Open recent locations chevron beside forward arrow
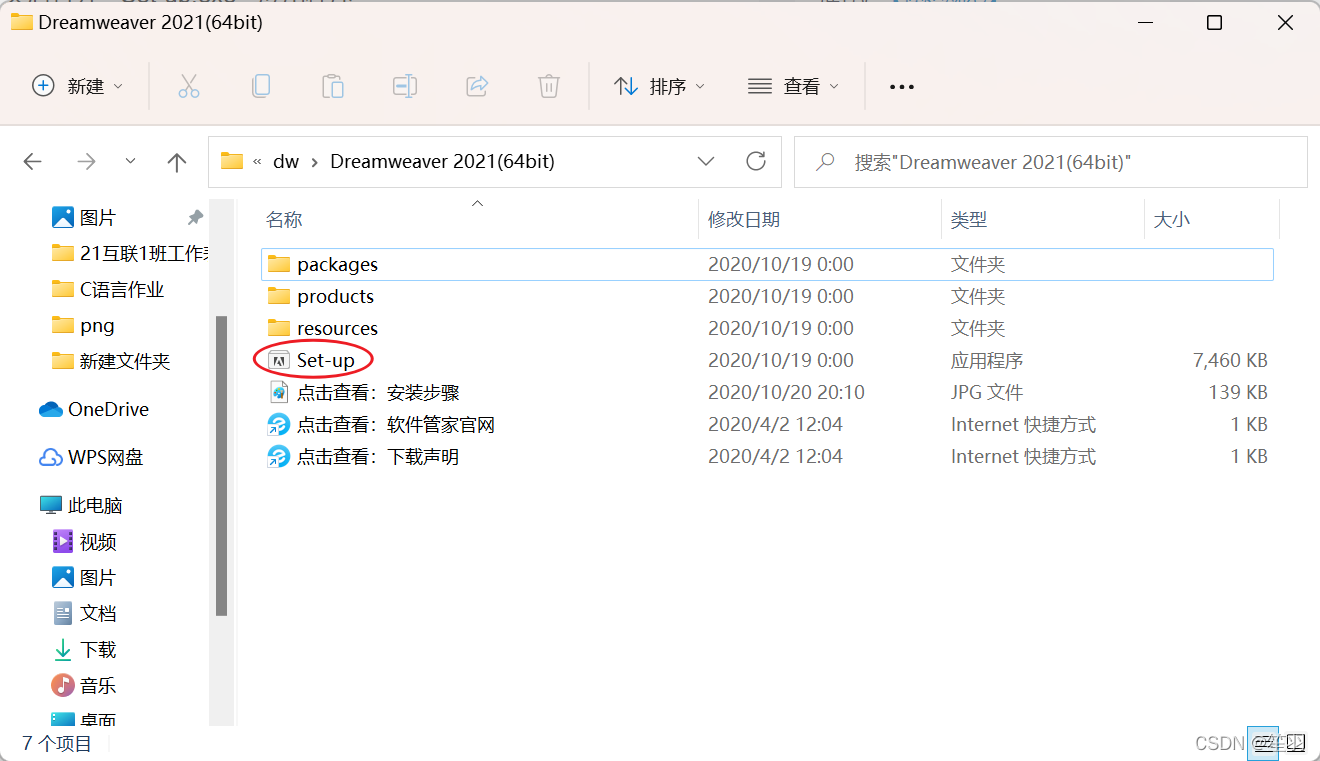 click(130, 161)
